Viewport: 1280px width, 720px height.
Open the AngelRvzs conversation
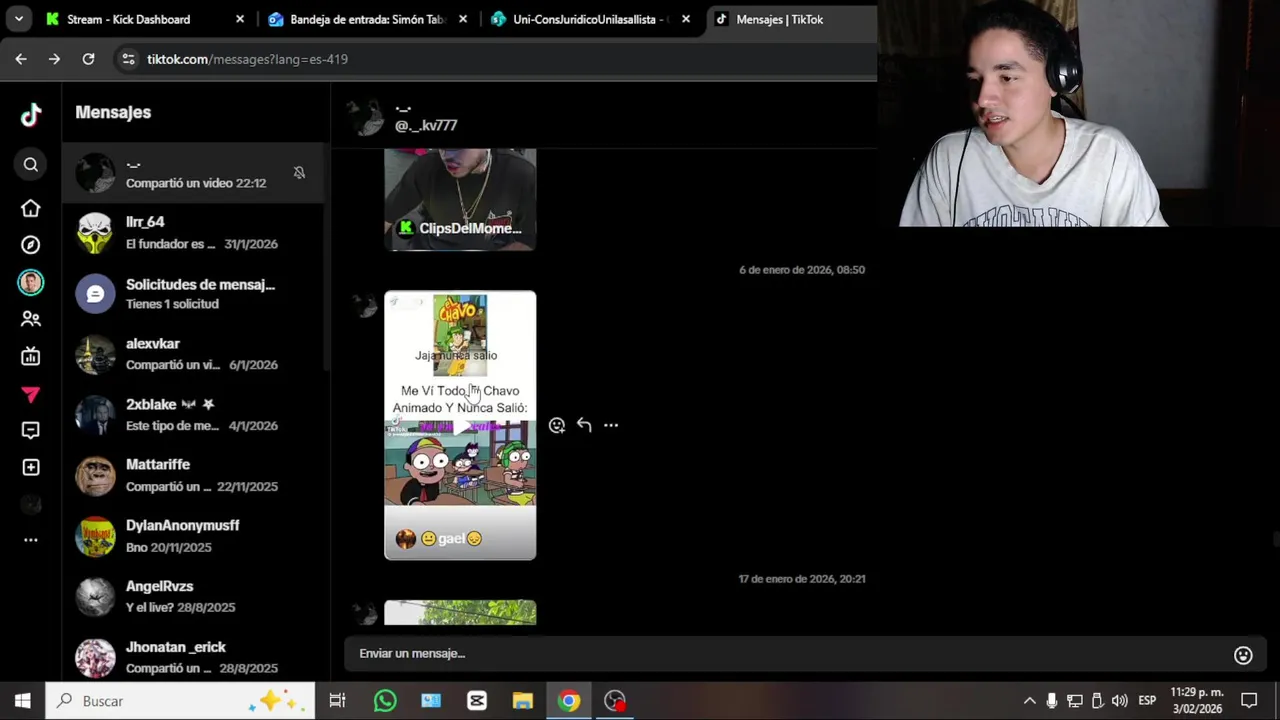[x=195, y=597]
